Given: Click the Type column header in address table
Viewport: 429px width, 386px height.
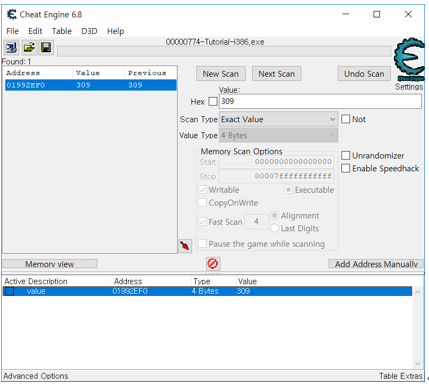Looking at the screenshot, I should (x=202, y=281).
